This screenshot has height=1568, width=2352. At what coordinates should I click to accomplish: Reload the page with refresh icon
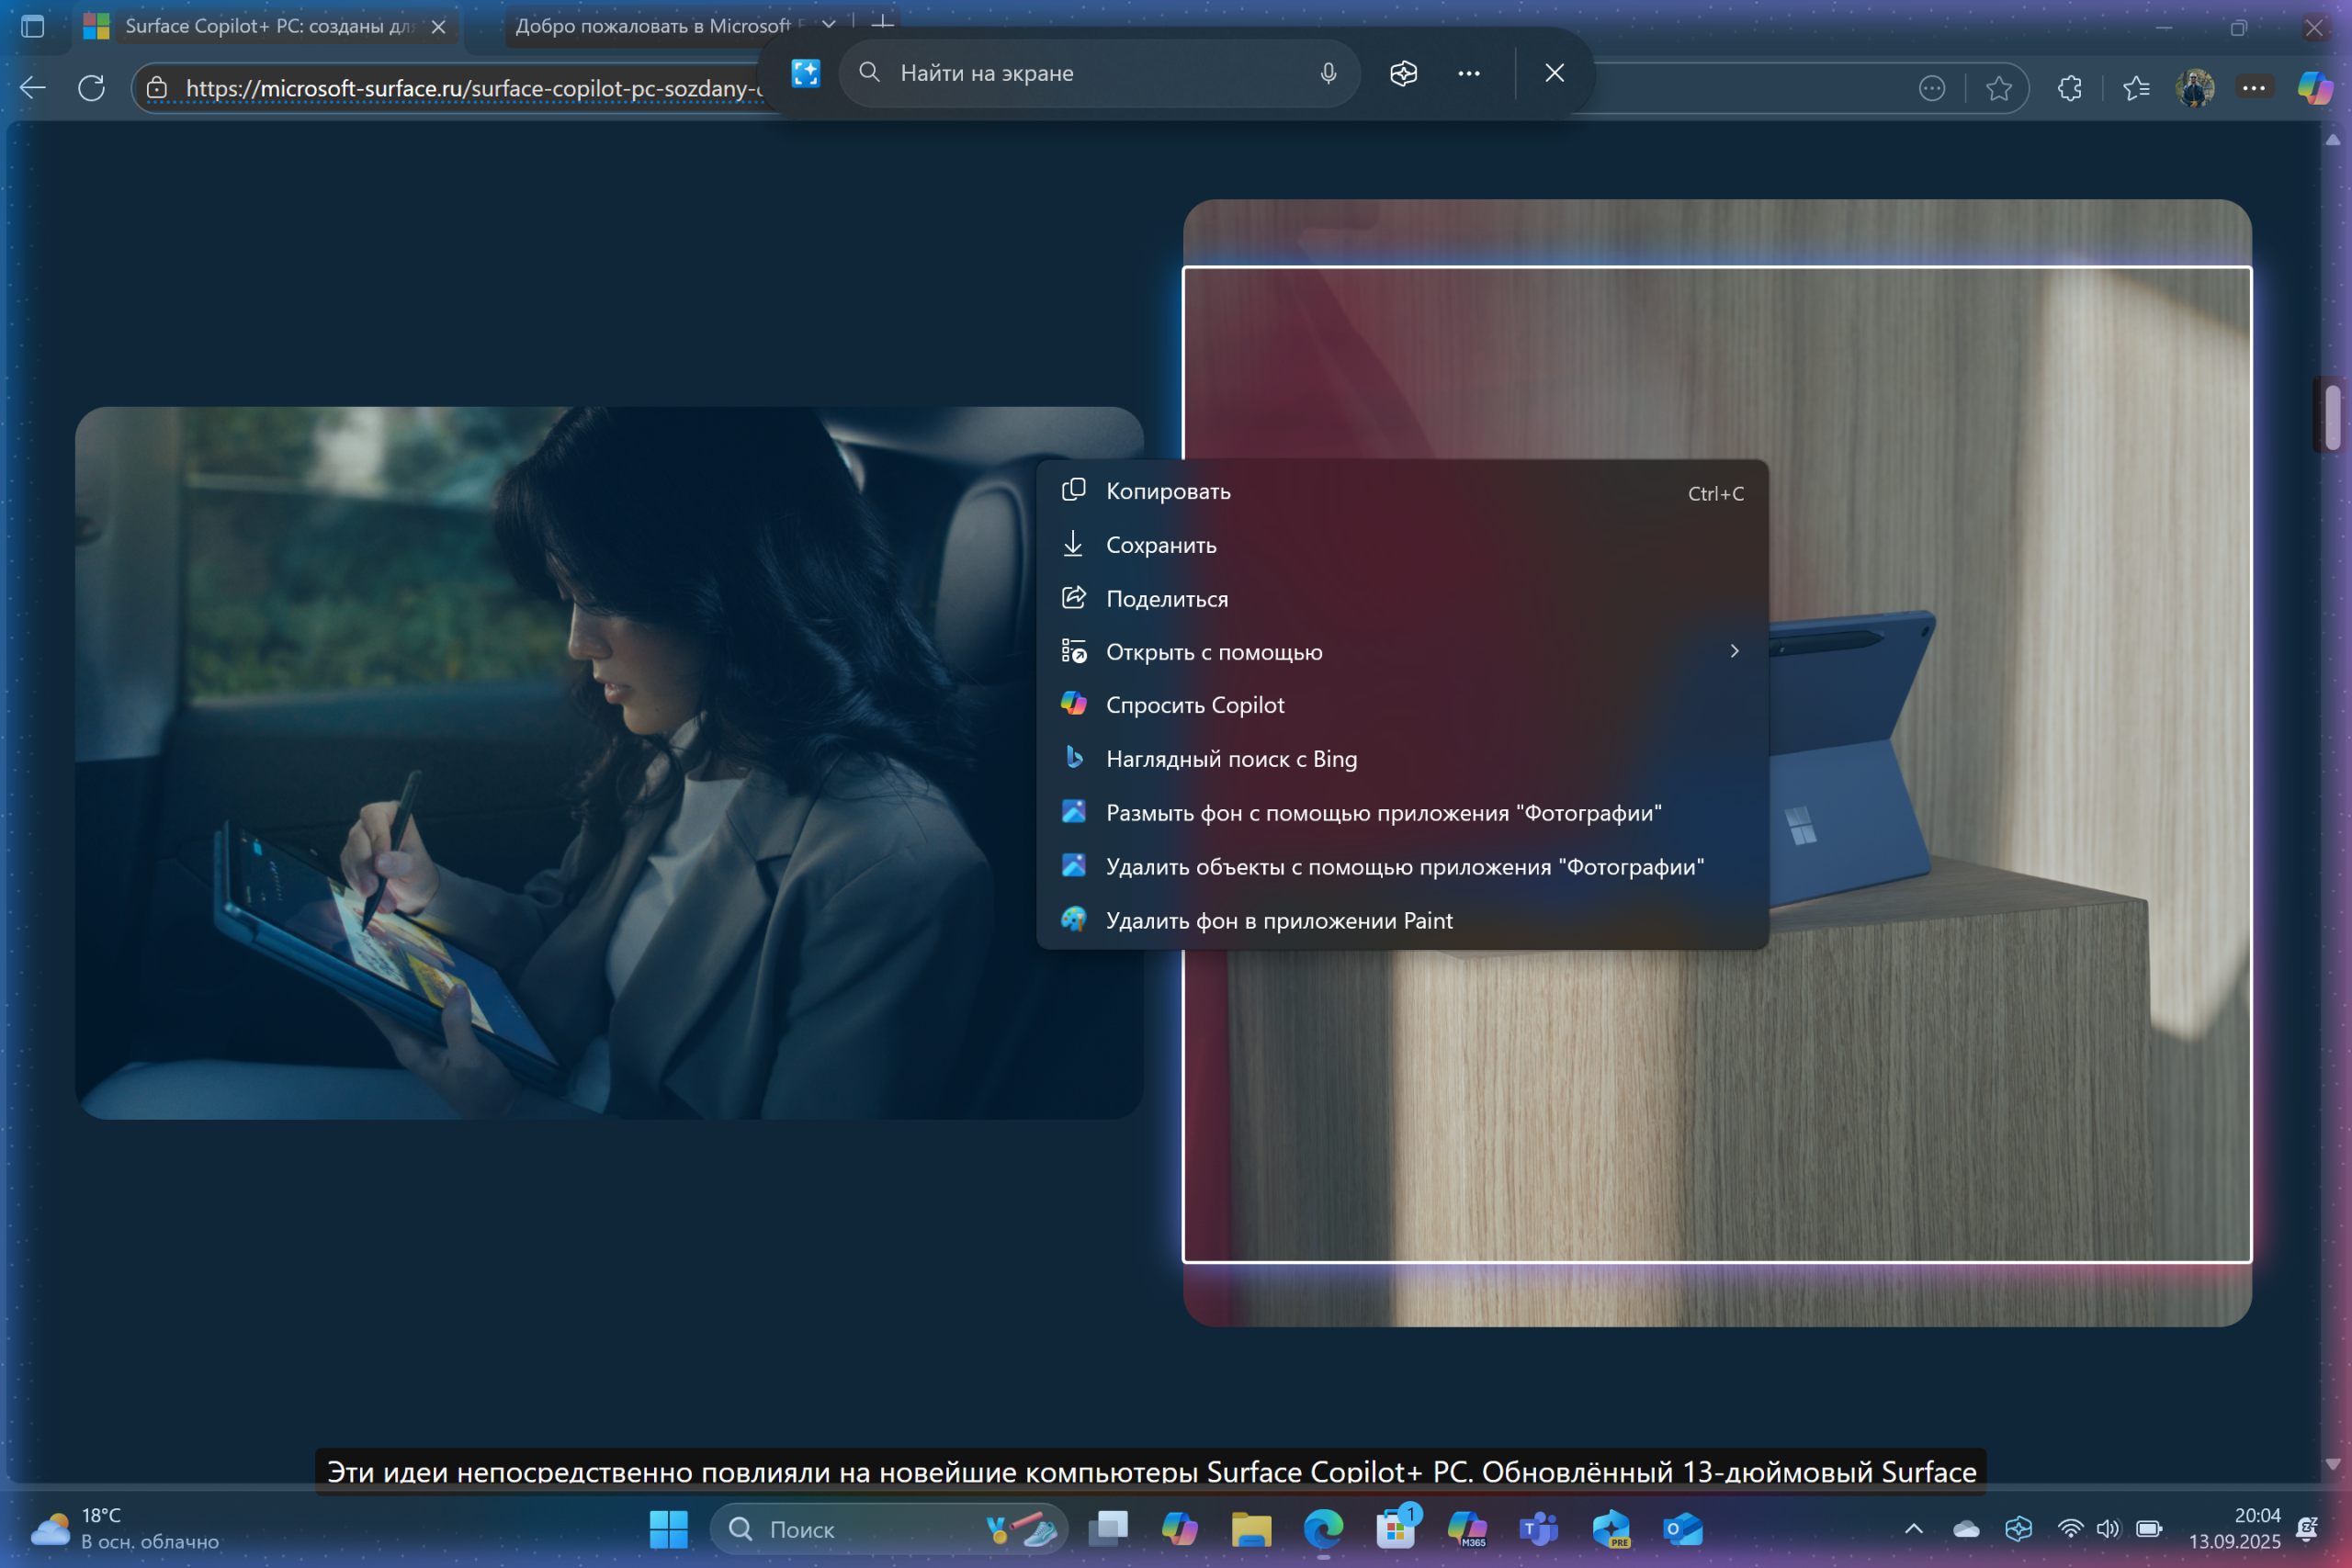coord(91,88)
